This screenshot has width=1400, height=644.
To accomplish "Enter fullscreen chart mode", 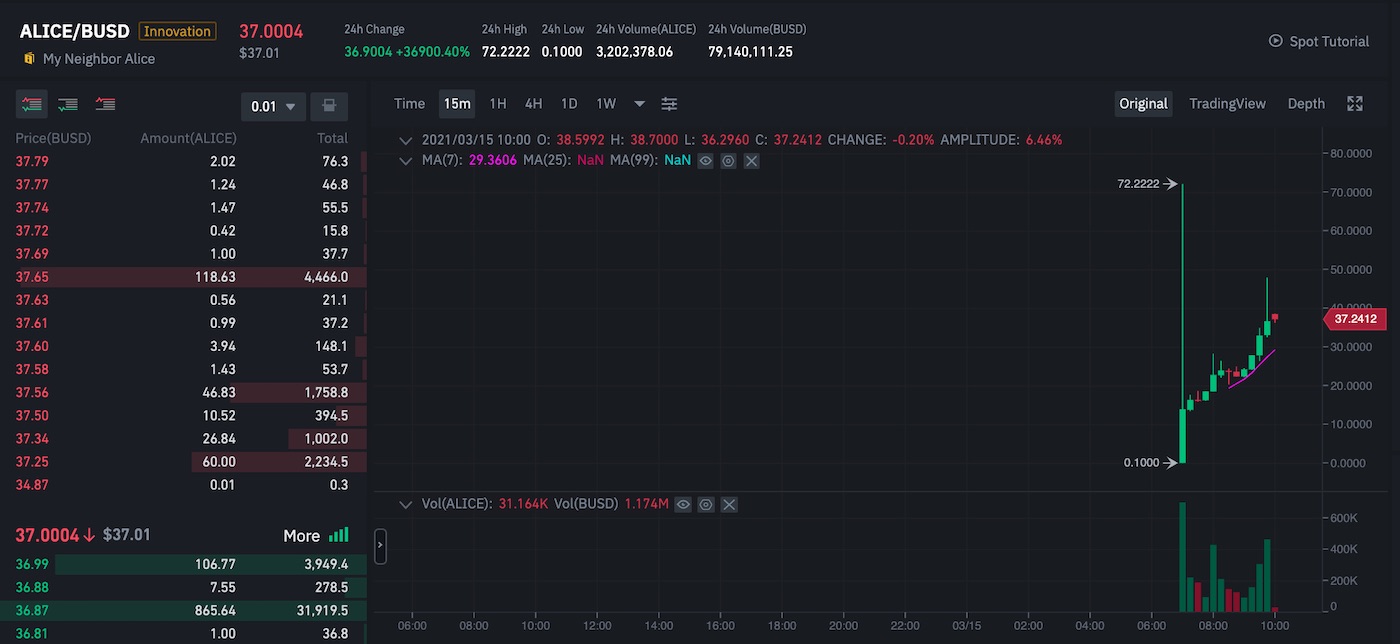I will (1355, 104).
